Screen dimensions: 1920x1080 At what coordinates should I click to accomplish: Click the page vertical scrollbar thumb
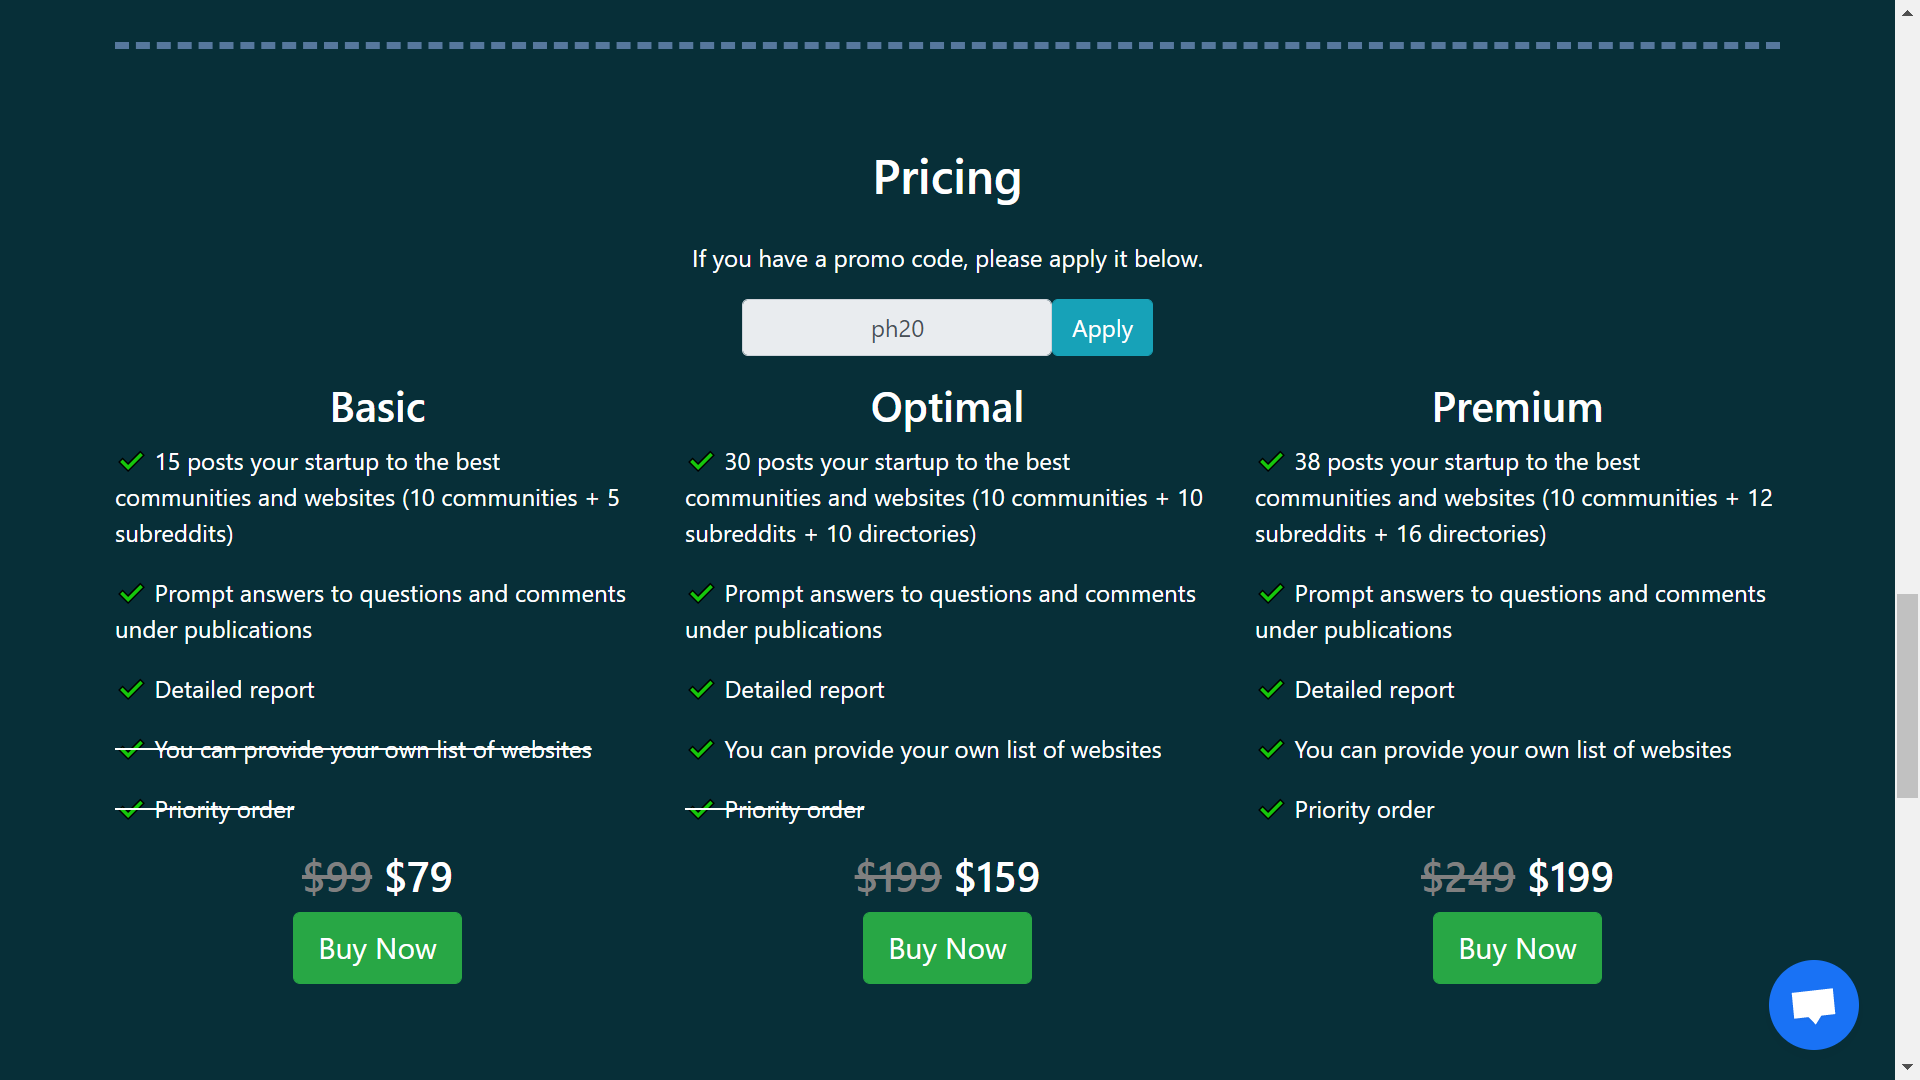coord(1907,695)
